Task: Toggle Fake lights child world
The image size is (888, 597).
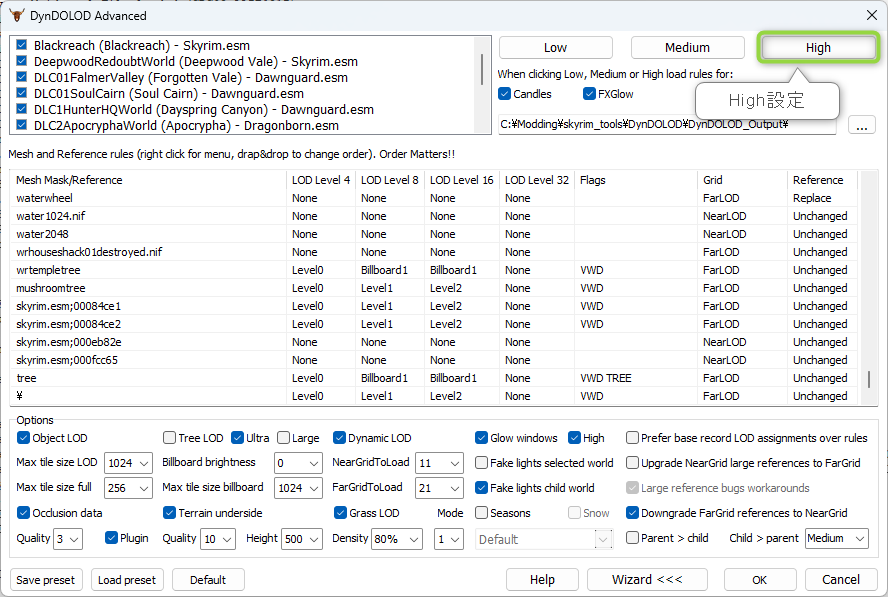Action: [481, 488]
